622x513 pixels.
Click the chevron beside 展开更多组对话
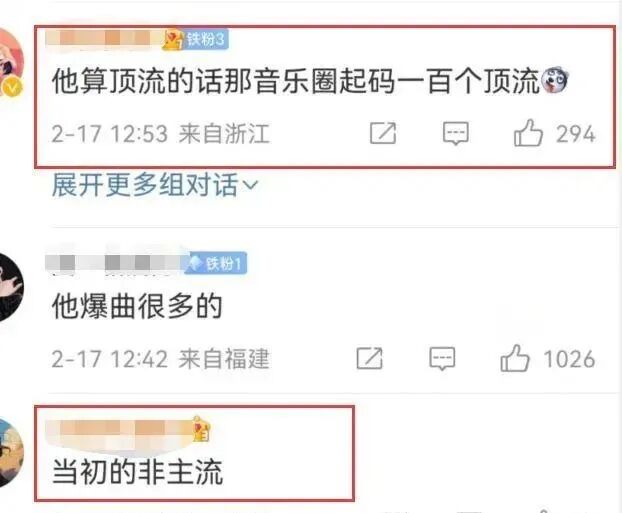pyautogui.click(x=250, y=185)
